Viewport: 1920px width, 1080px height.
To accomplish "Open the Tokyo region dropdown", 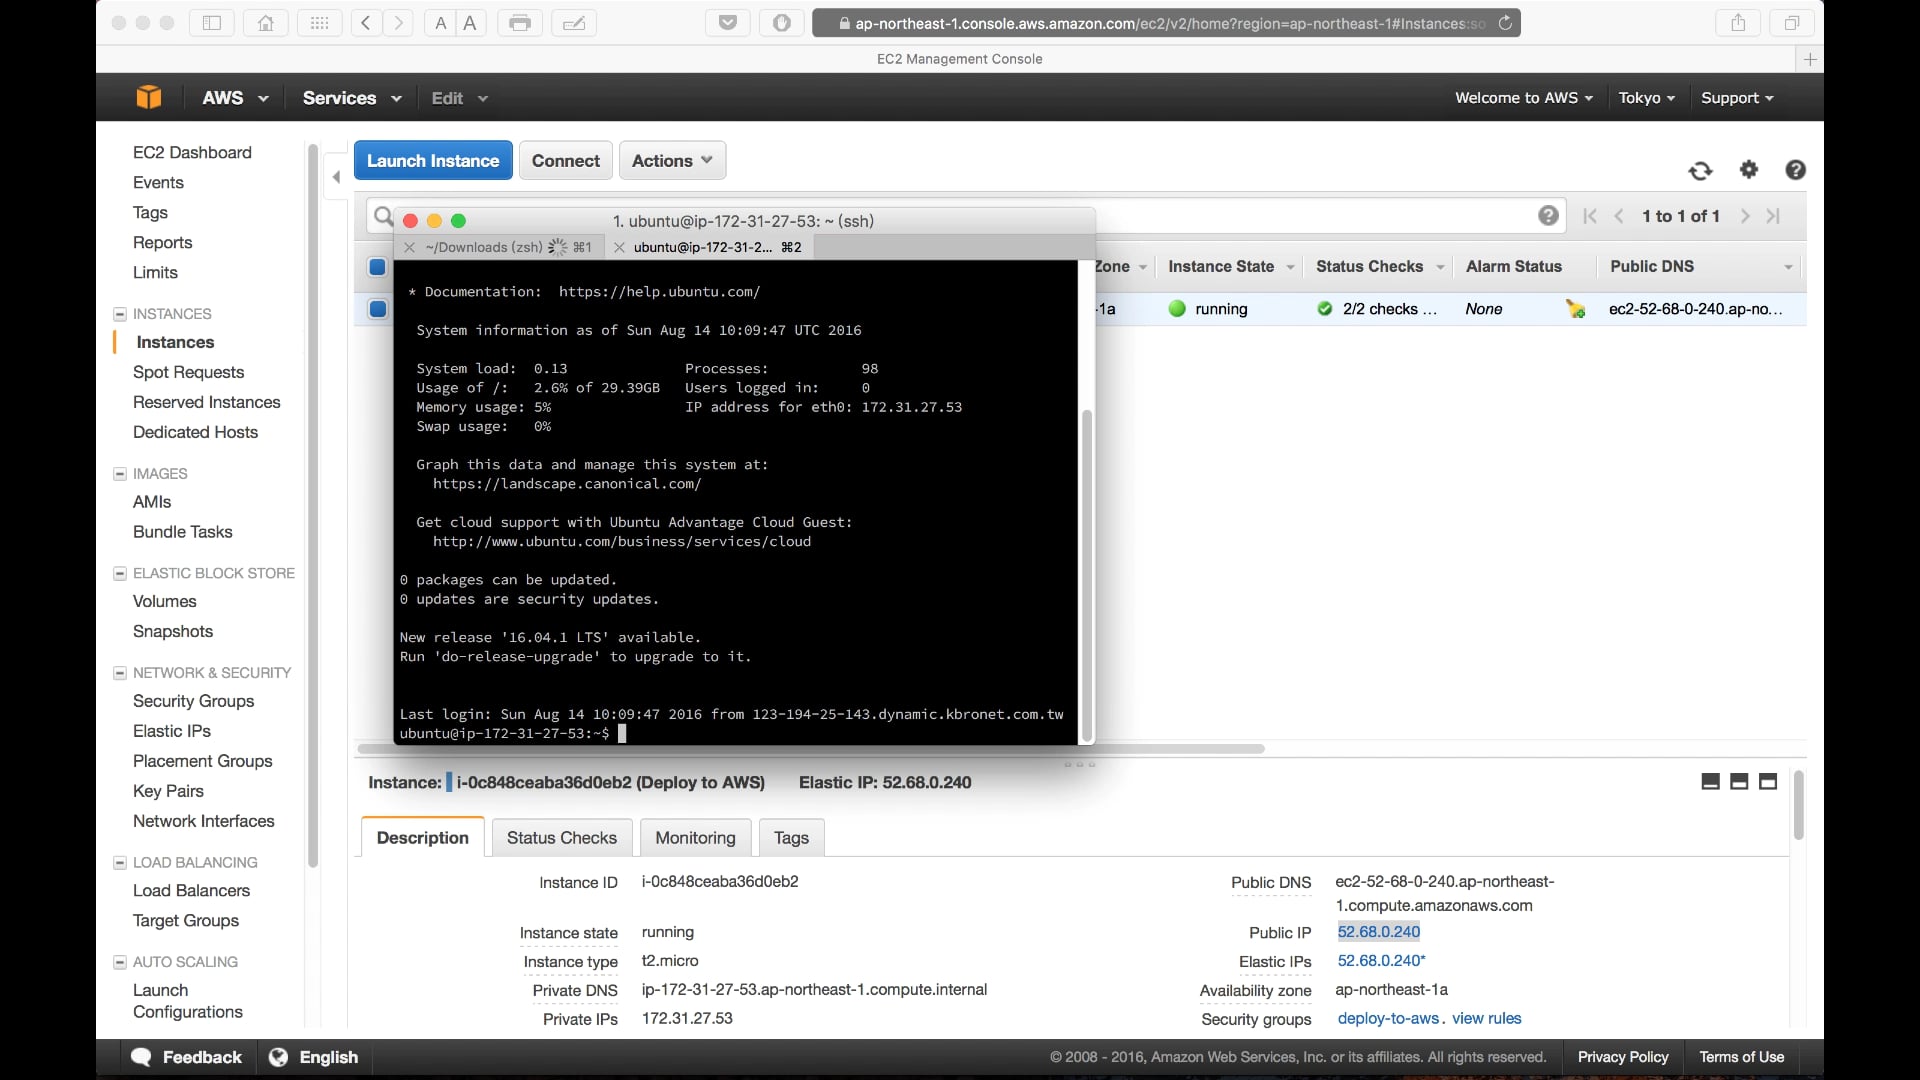I will pos(1646,98).
